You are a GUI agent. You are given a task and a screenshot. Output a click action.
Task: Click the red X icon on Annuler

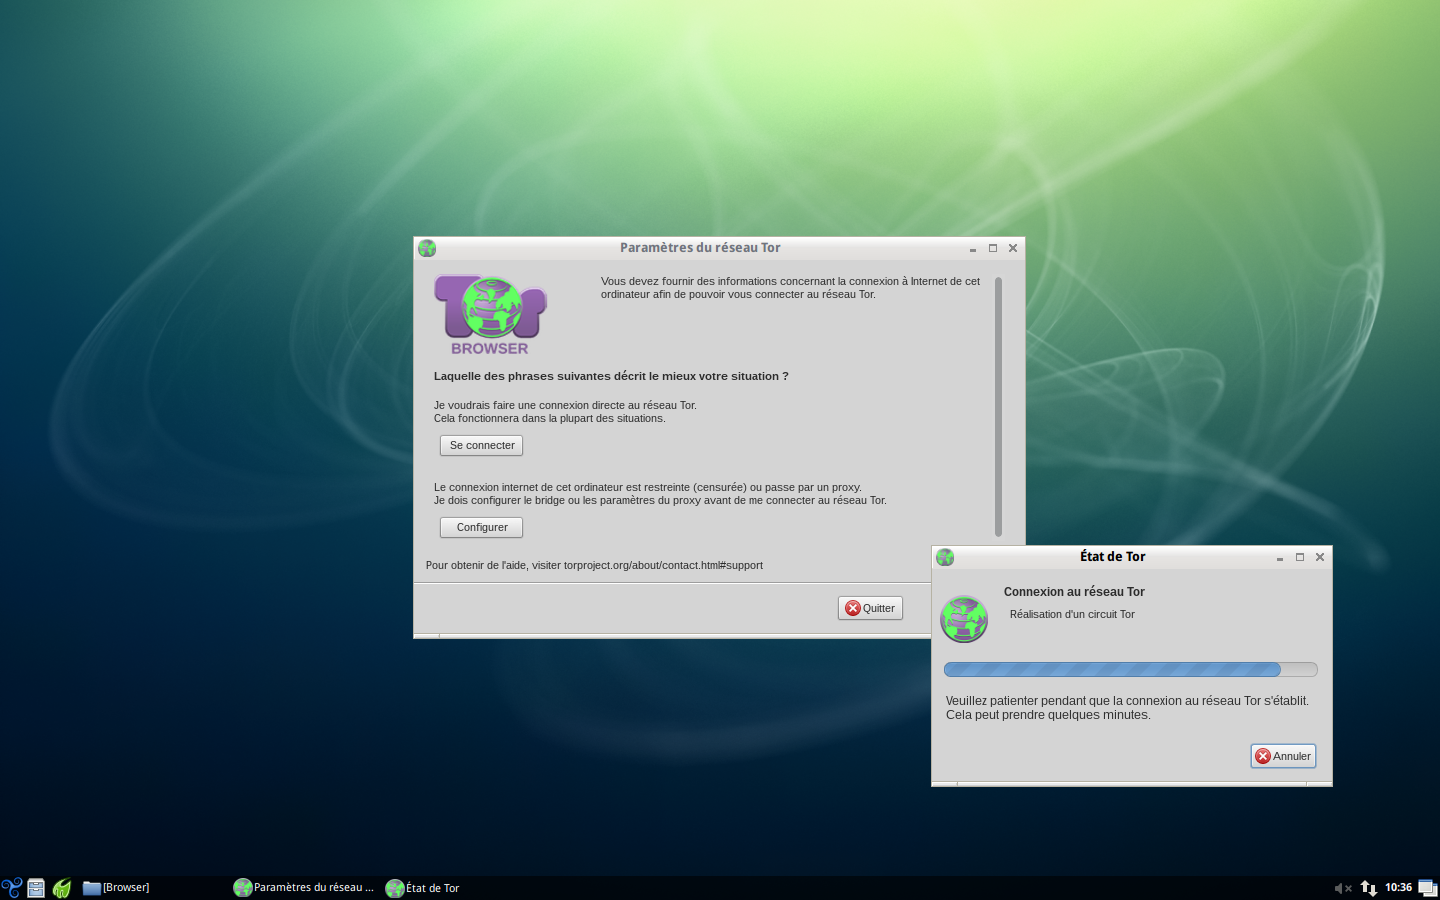point(1263,756)
